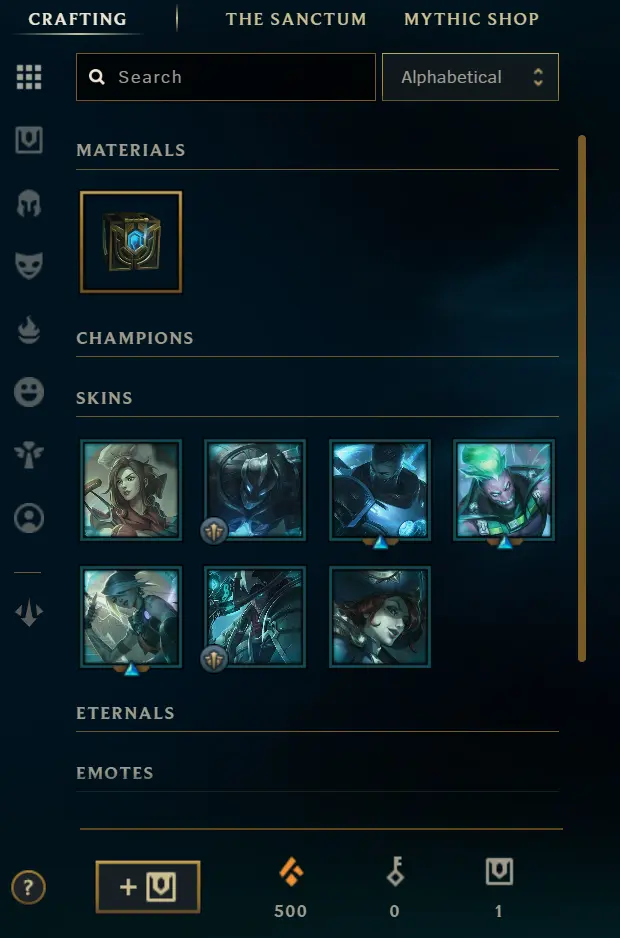Viewport: 620px width, 938px height.
Task: Select the green-haired skin shard
Action: 504,490
